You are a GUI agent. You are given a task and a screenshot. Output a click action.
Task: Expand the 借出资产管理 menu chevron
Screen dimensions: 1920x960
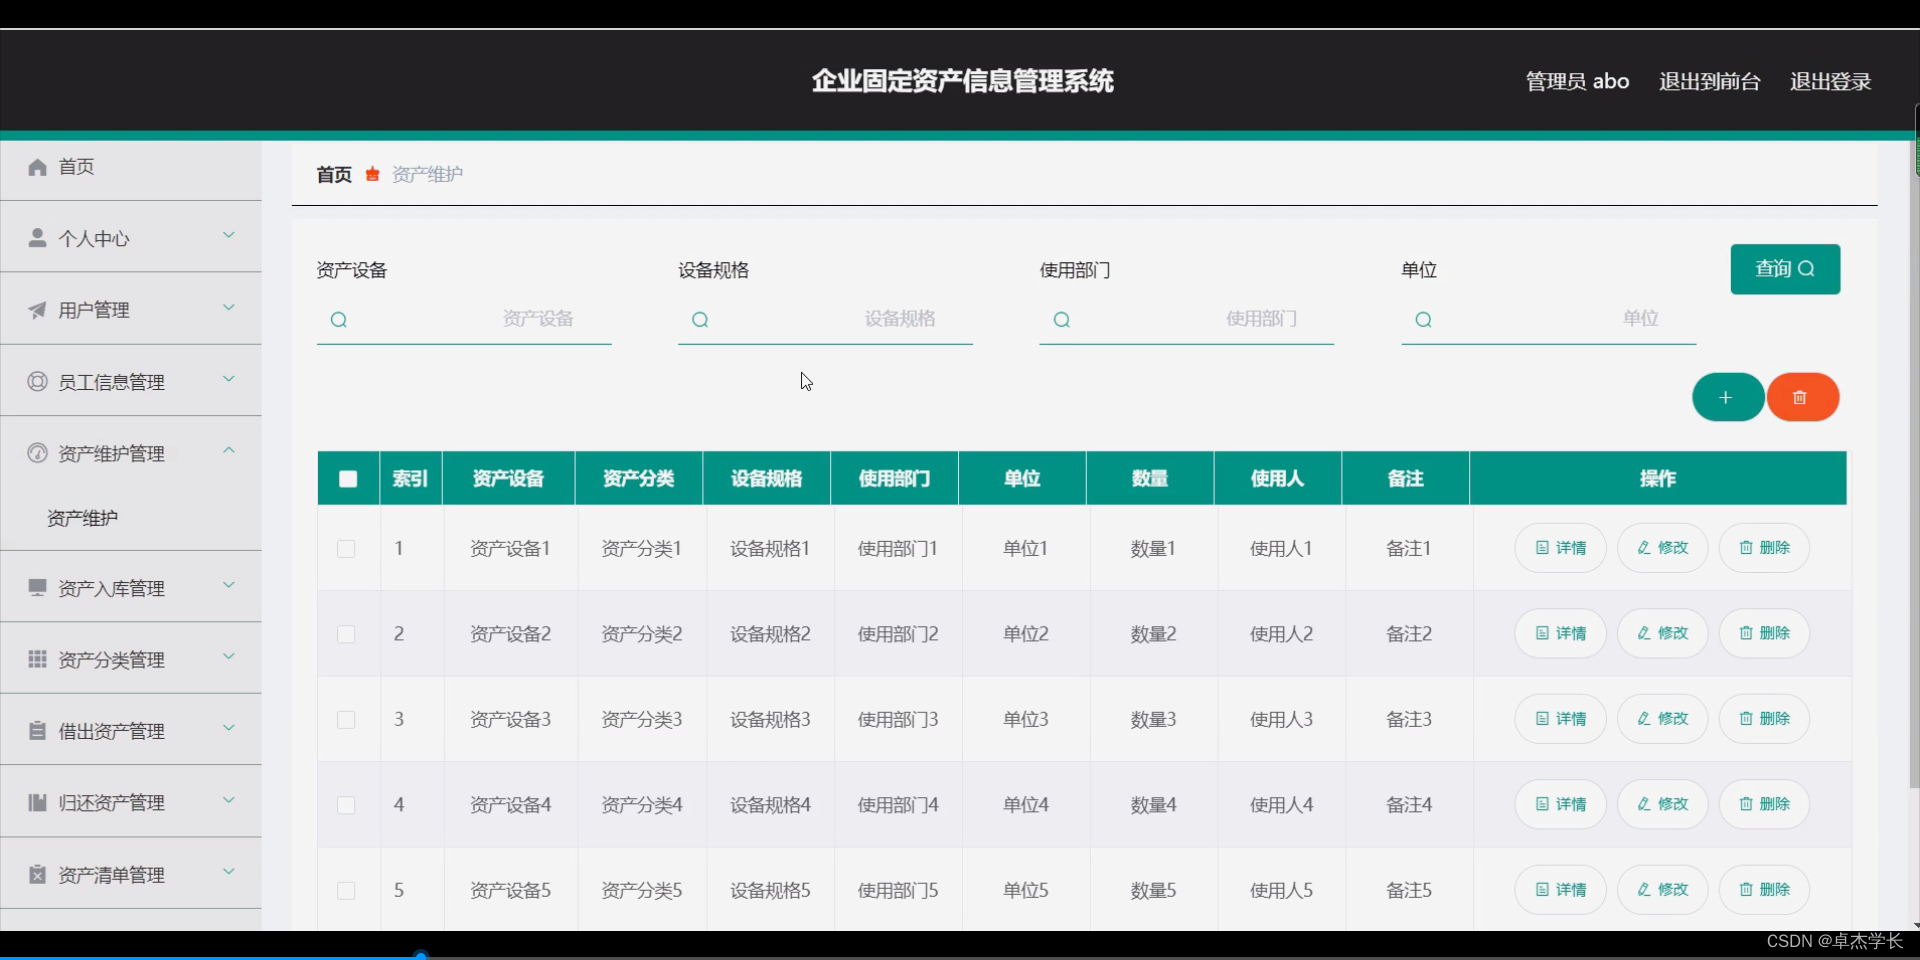point(228,728)
